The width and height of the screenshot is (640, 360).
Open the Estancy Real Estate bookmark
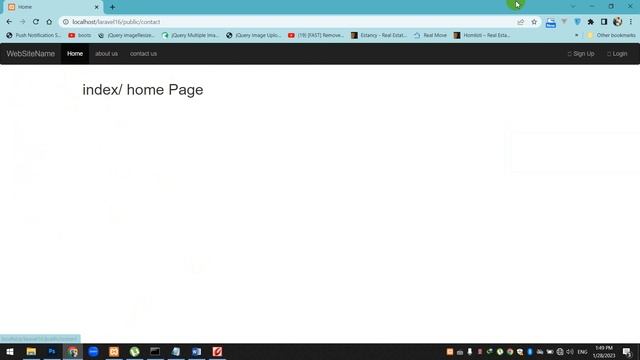coord(379,36)
